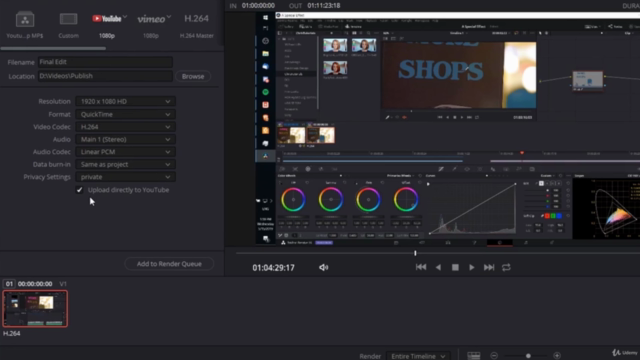Jump to last frame of timeline
This screenshot has width=640, height=360.
(489, 267)
